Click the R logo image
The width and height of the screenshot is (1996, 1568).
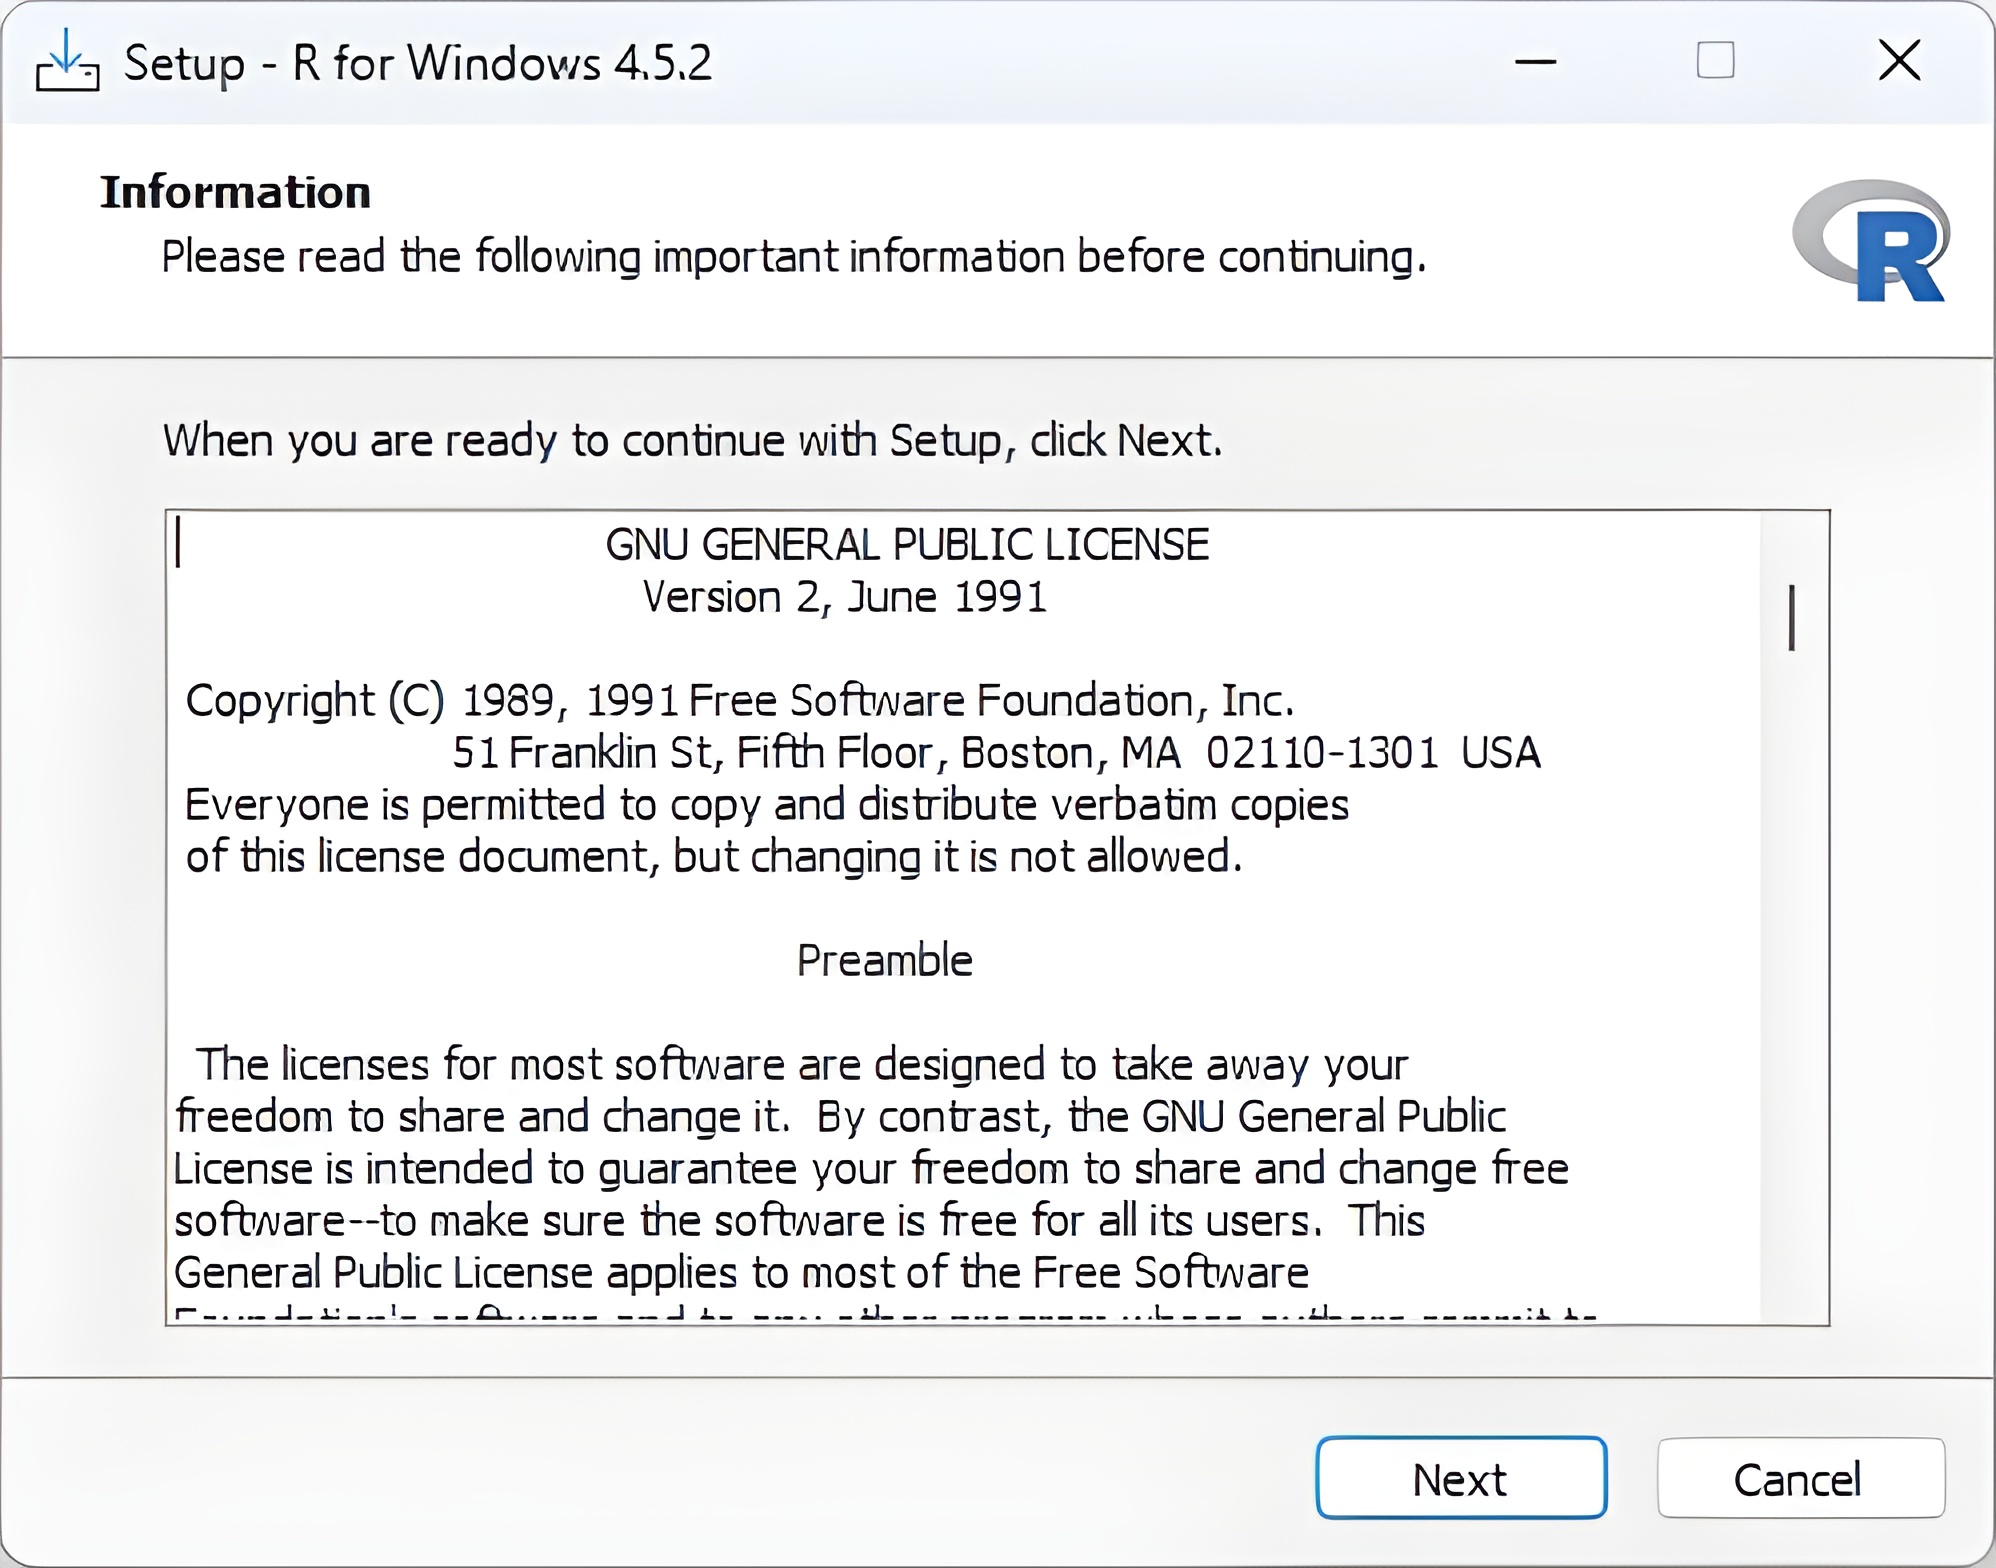1872,241
